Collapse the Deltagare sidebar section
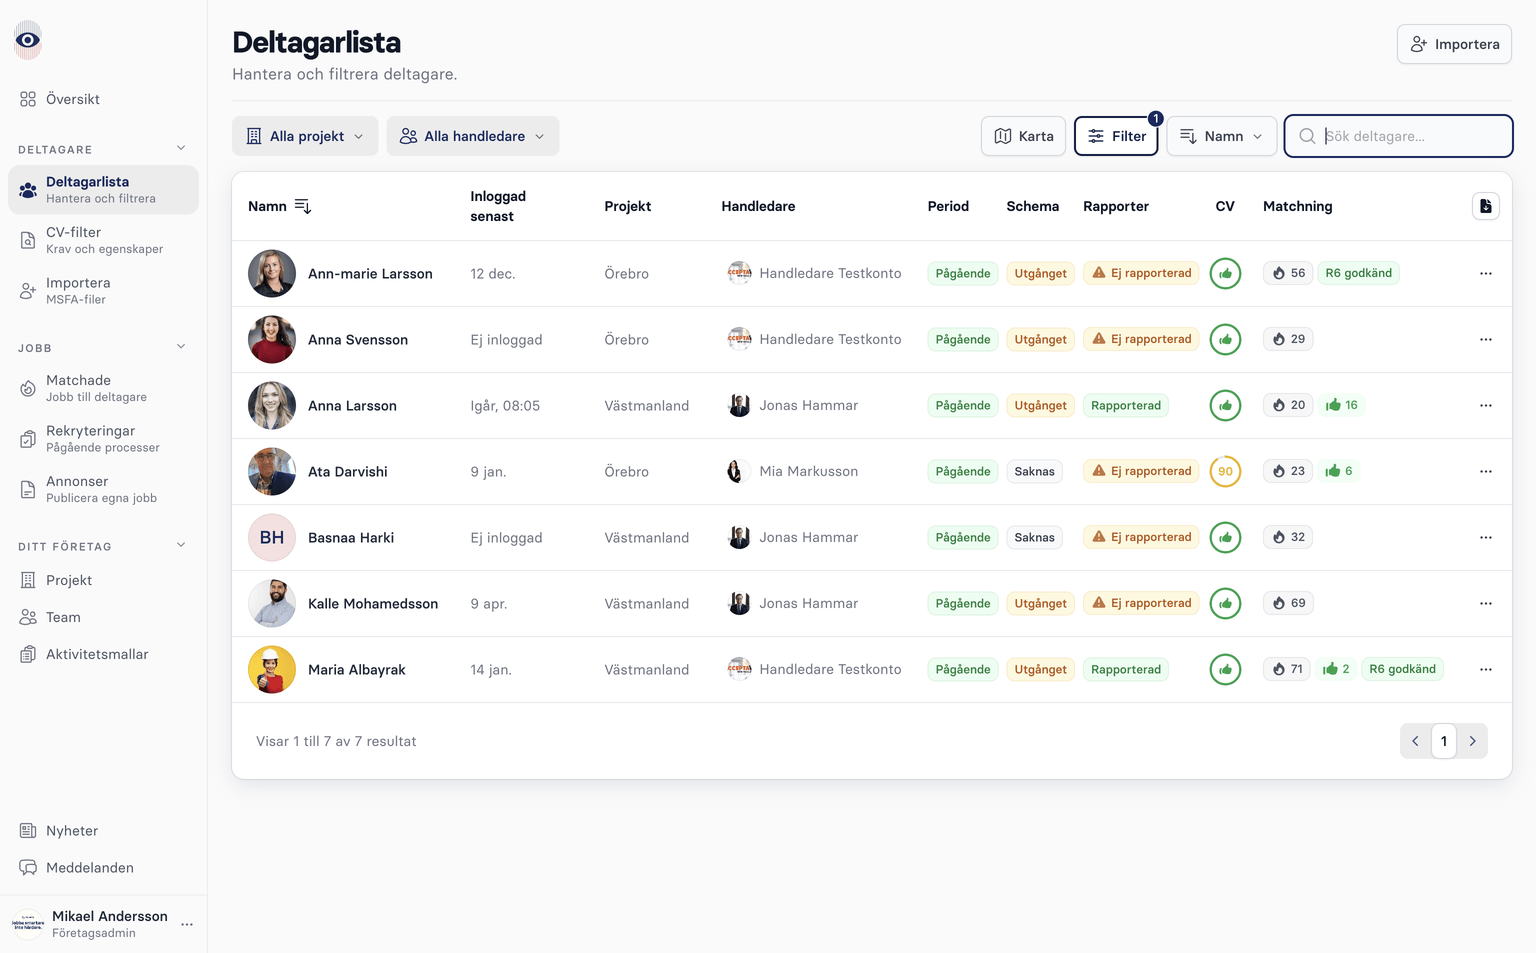 pyautogui.click(x=181, y=149)
